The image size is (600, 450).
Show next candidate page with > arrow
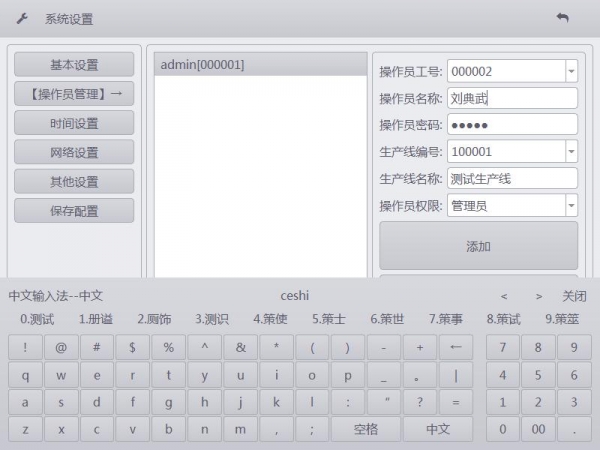pyautogui.click(x=539, y=296)
